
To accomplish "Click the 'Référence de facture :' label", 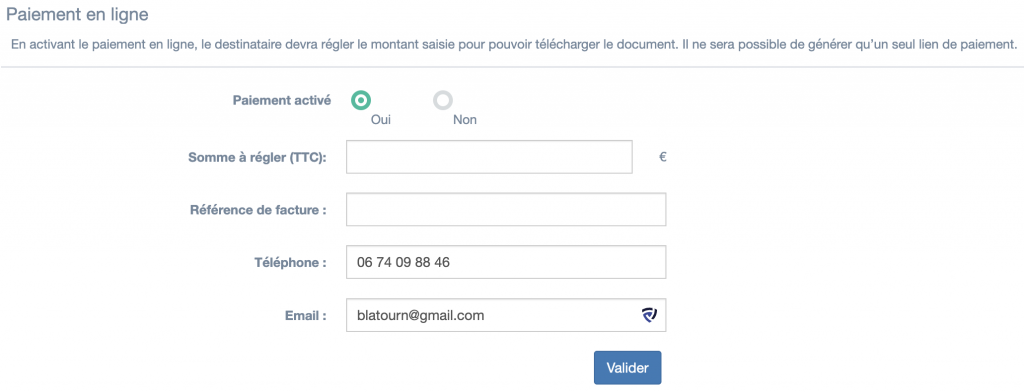I will (258, 210).
